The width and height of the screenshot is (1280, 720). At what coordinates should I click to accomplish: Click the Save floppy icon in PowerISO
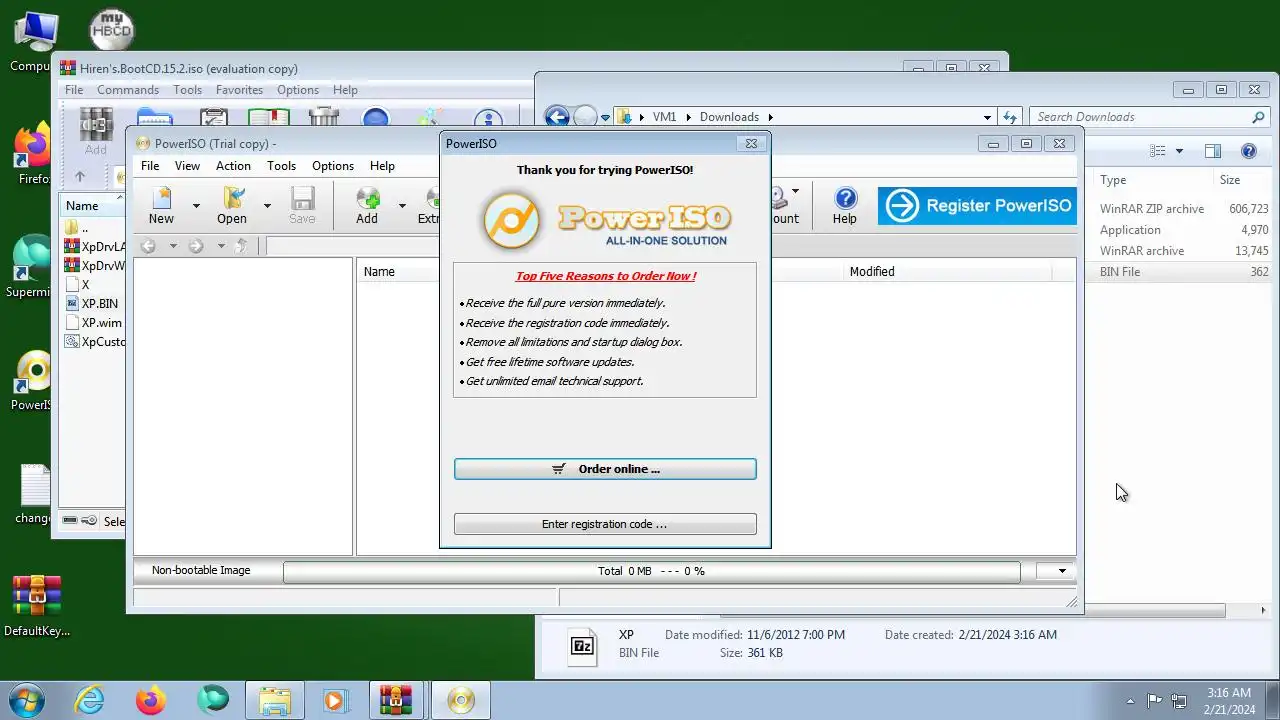coord(302,198)
